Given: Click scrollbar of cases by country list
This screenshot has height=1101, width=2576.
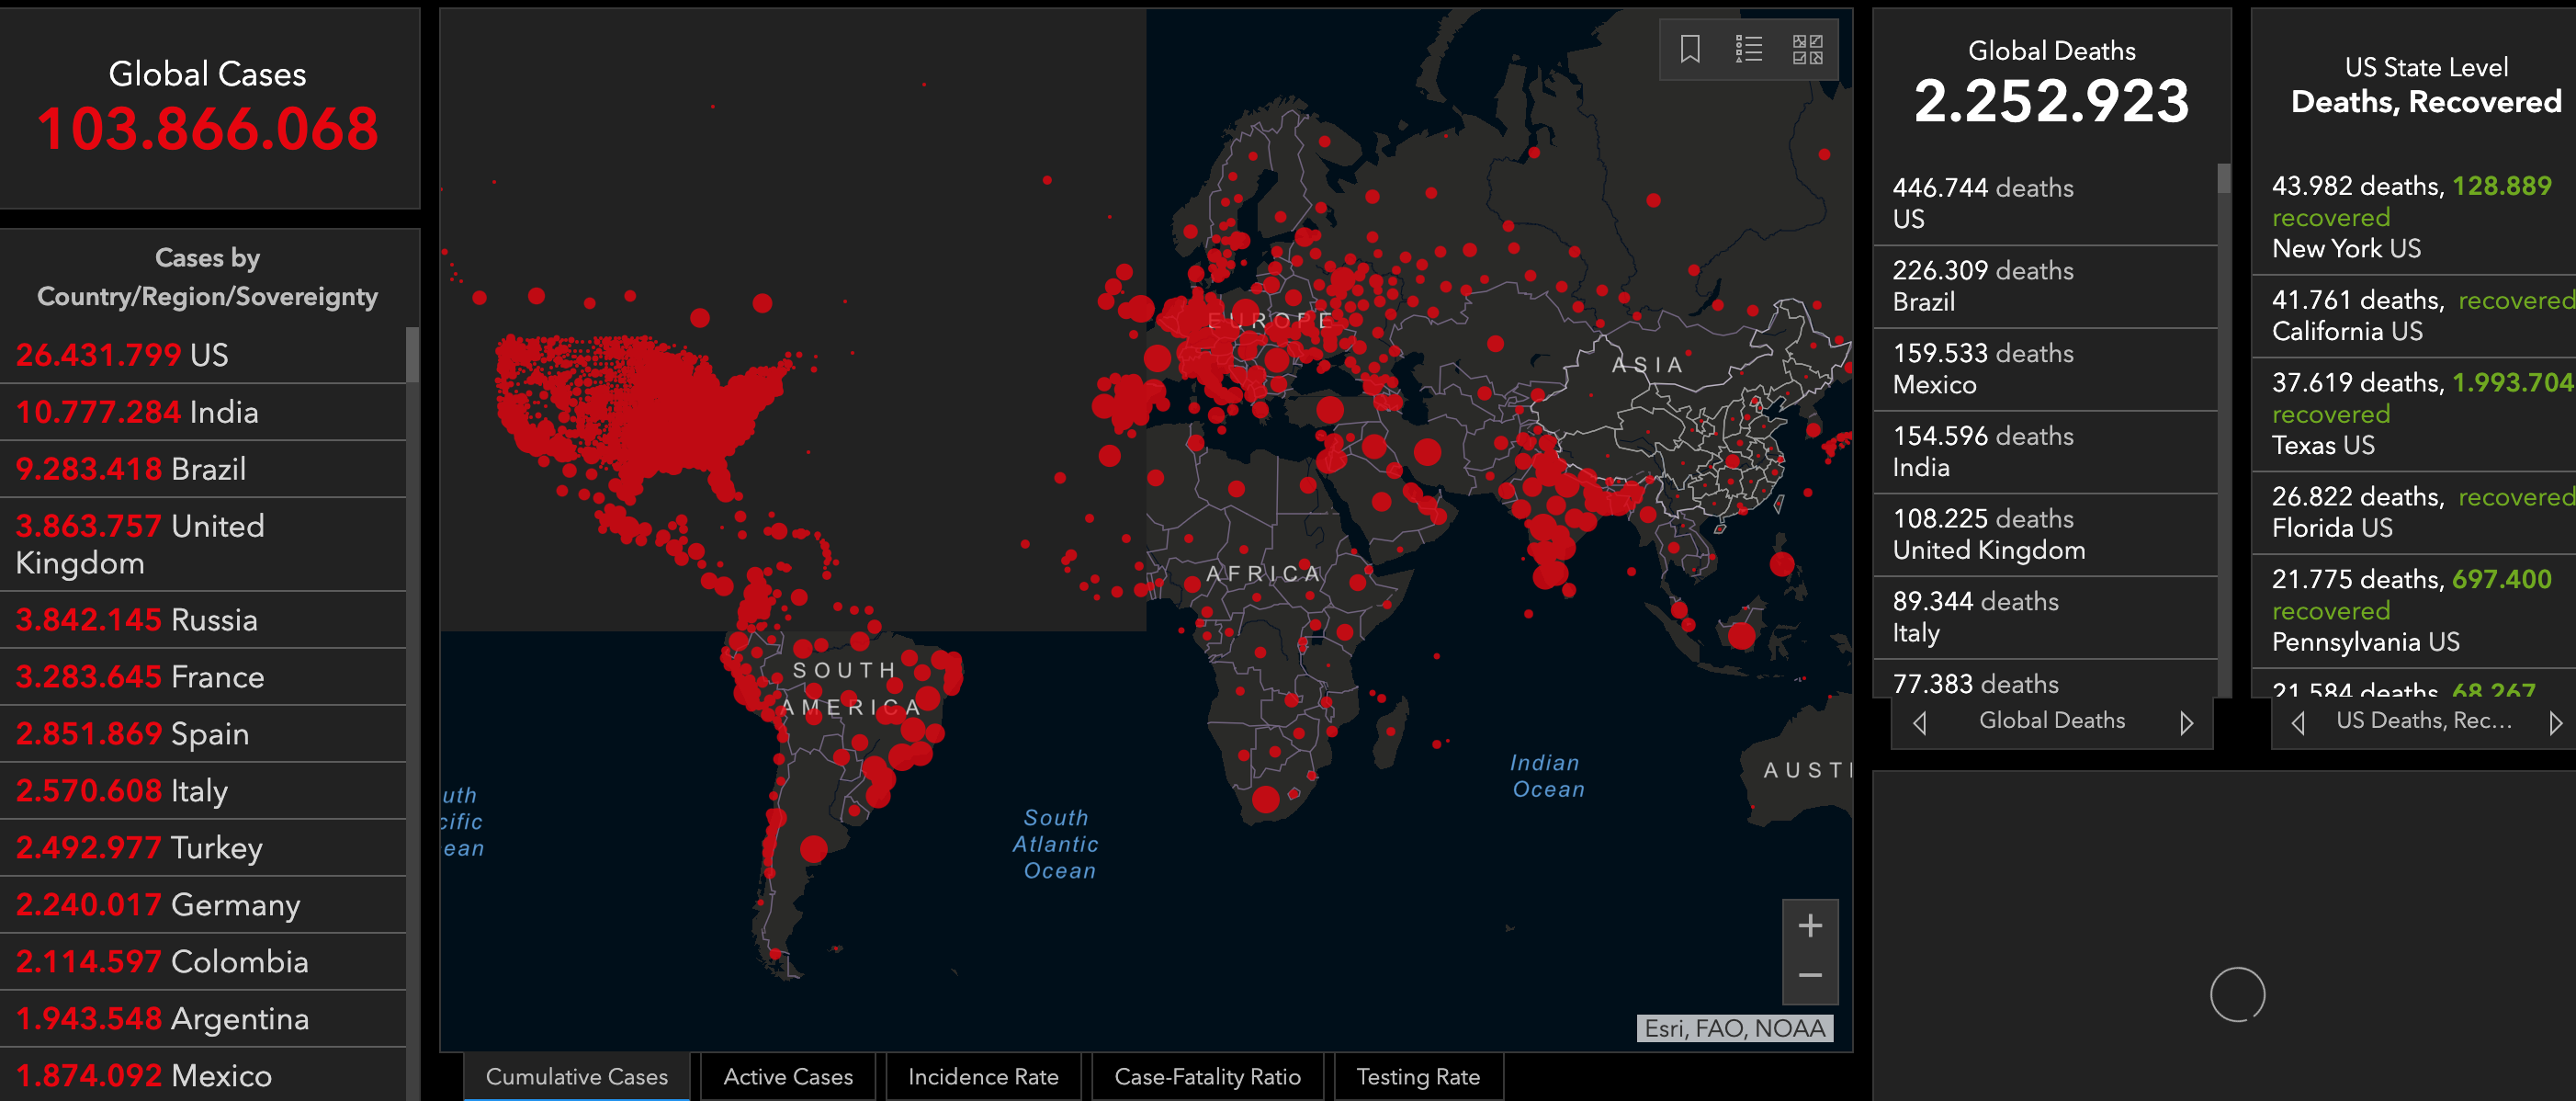Looking at the screenshot, I should (412, 355).
